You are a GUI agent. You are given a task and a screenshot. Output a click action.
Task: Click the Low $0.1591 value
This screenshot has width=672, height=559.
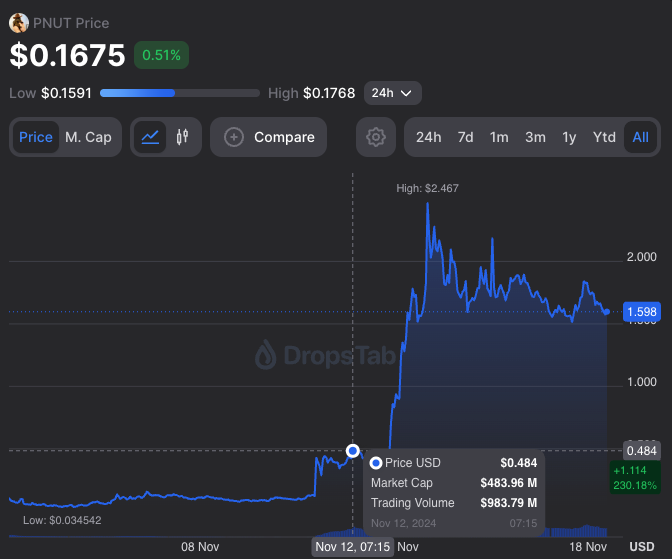point(66,93)
